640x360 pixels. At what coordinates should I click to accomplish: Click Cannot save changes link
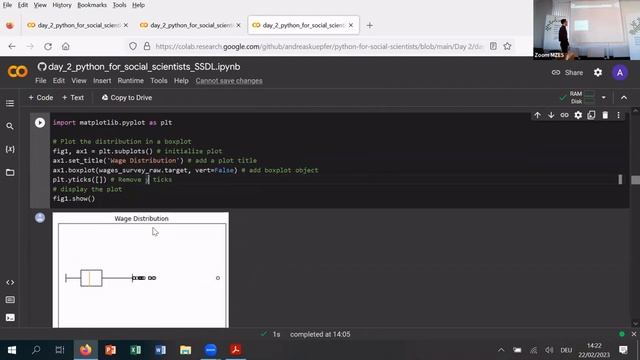229,81
